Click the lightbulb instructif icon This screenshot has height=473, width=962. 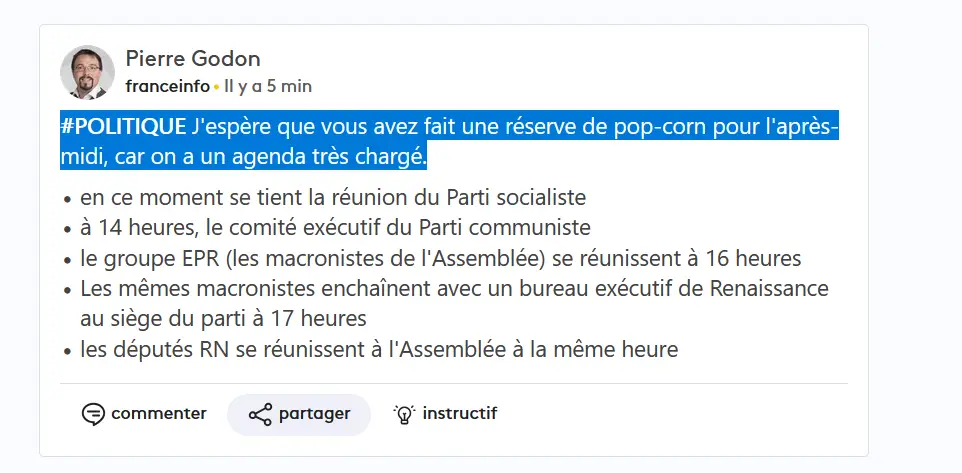click(x=404, y=414)
